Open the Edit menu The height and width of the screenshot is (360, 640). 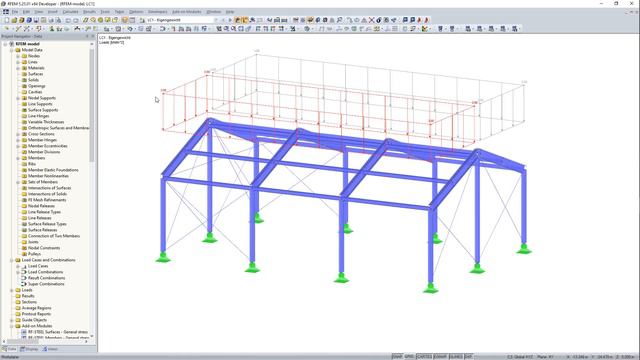click(x=26, y=12)
